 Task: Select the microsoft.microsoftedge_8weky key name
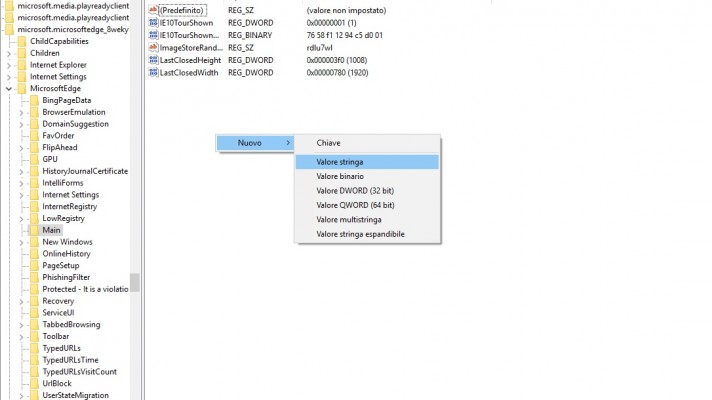tap(73, 30)
